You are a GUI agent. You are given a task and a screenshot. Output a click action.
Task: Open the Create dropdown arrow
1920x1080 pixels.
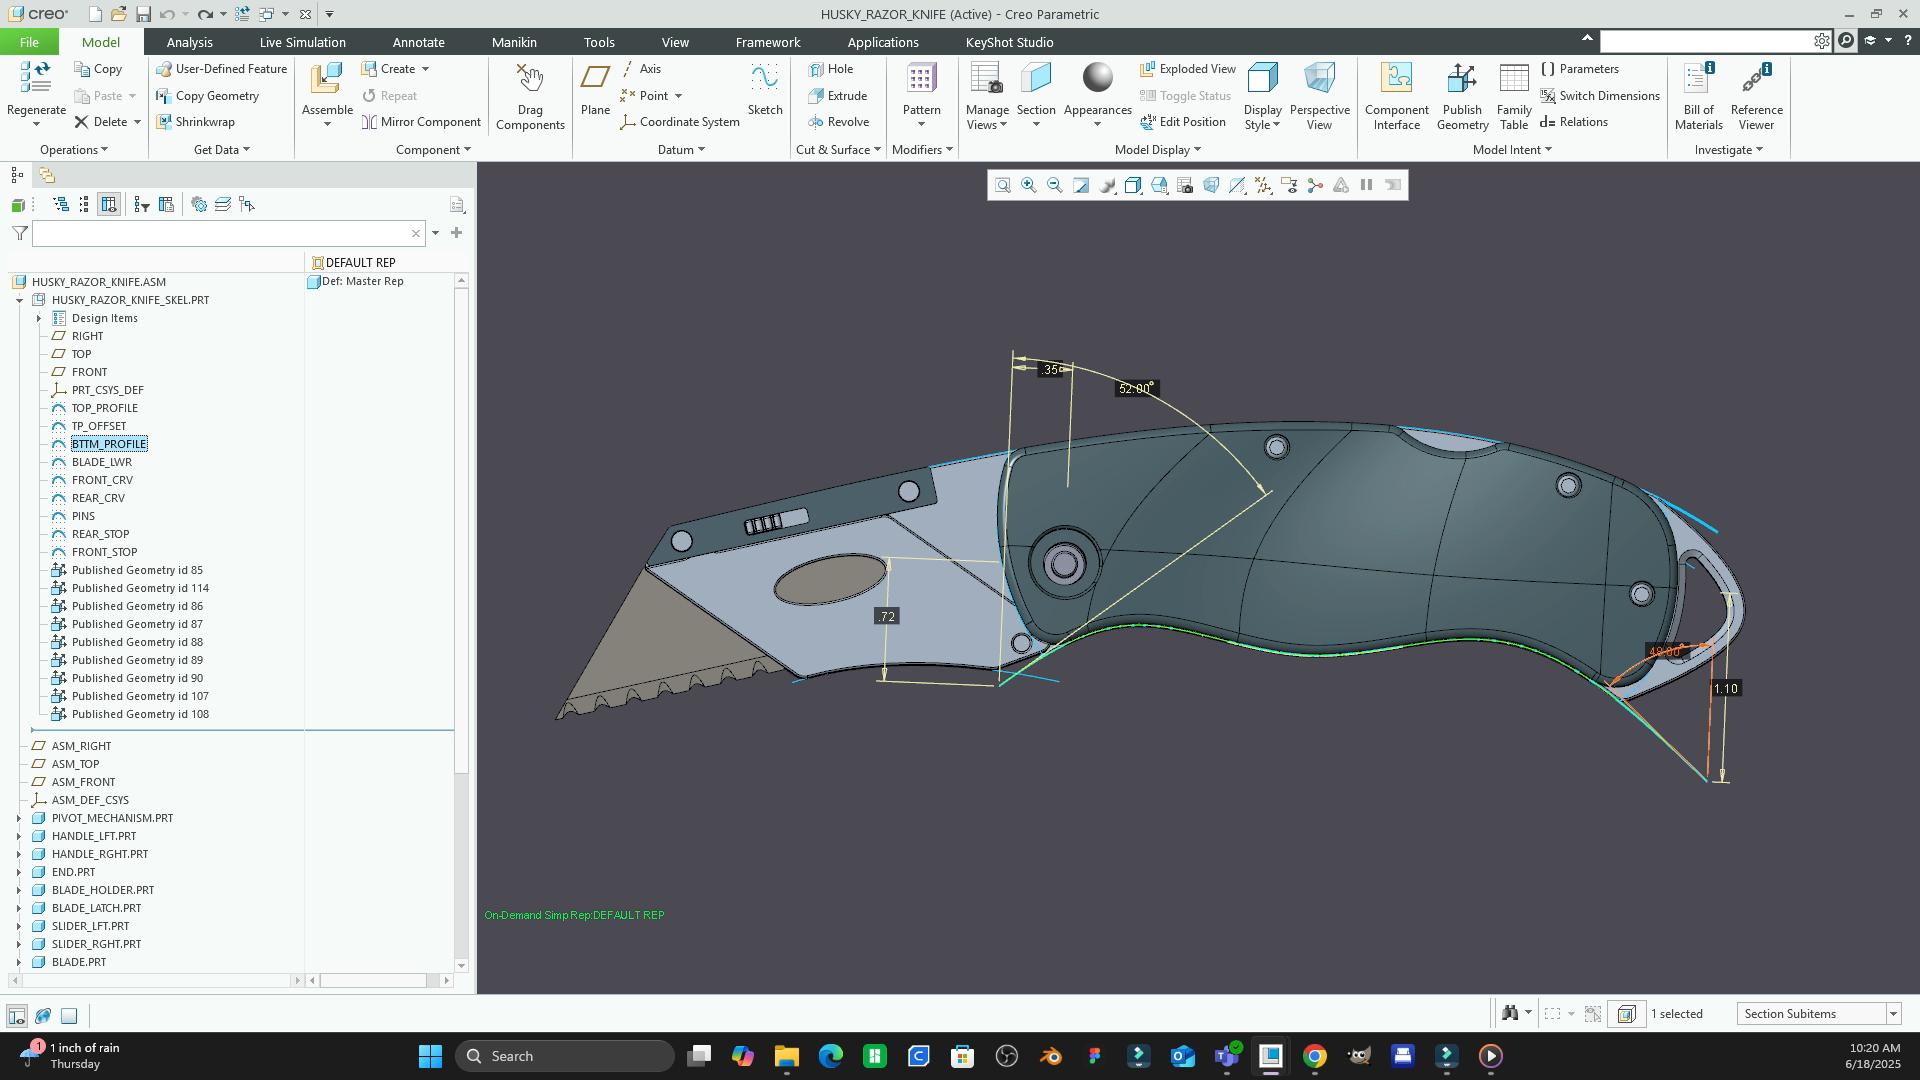(425, 69)
